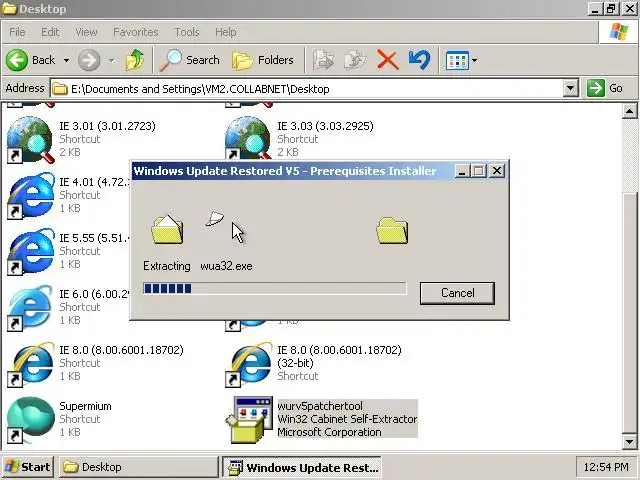
Task: Click the red Delete X icon
Action: point(387,60)
